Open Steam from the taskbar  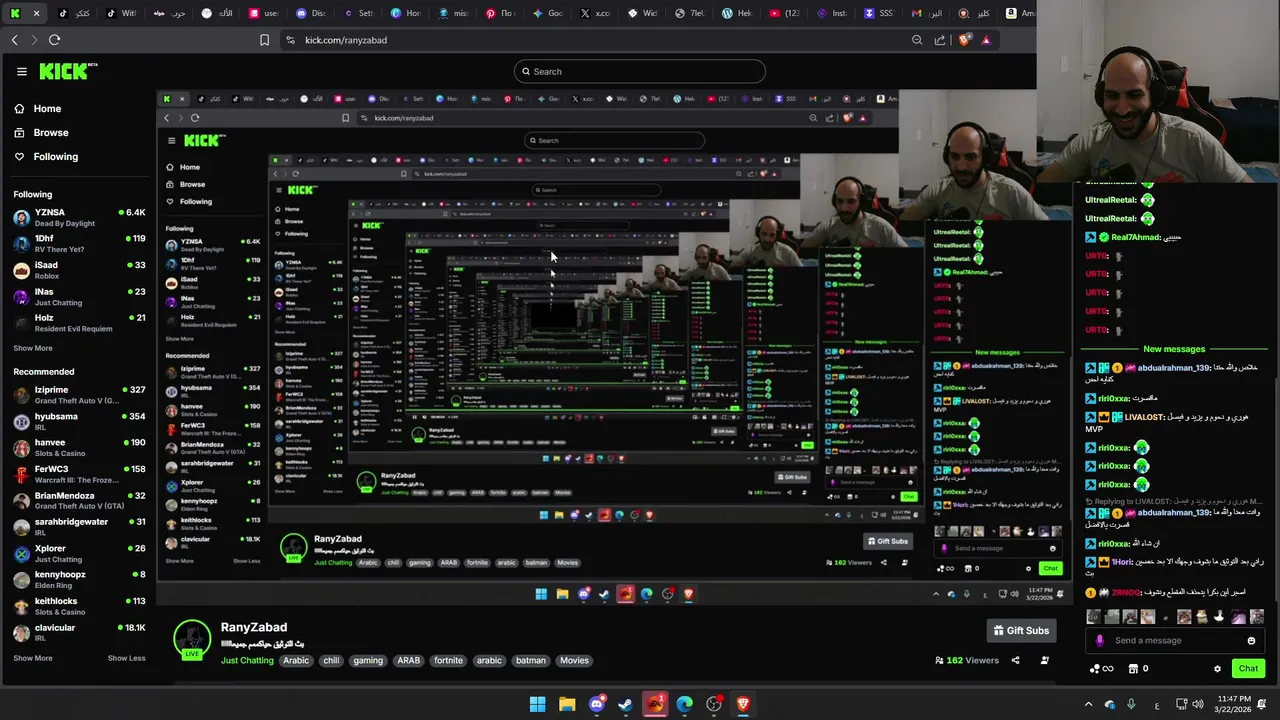tap(626, 705)
